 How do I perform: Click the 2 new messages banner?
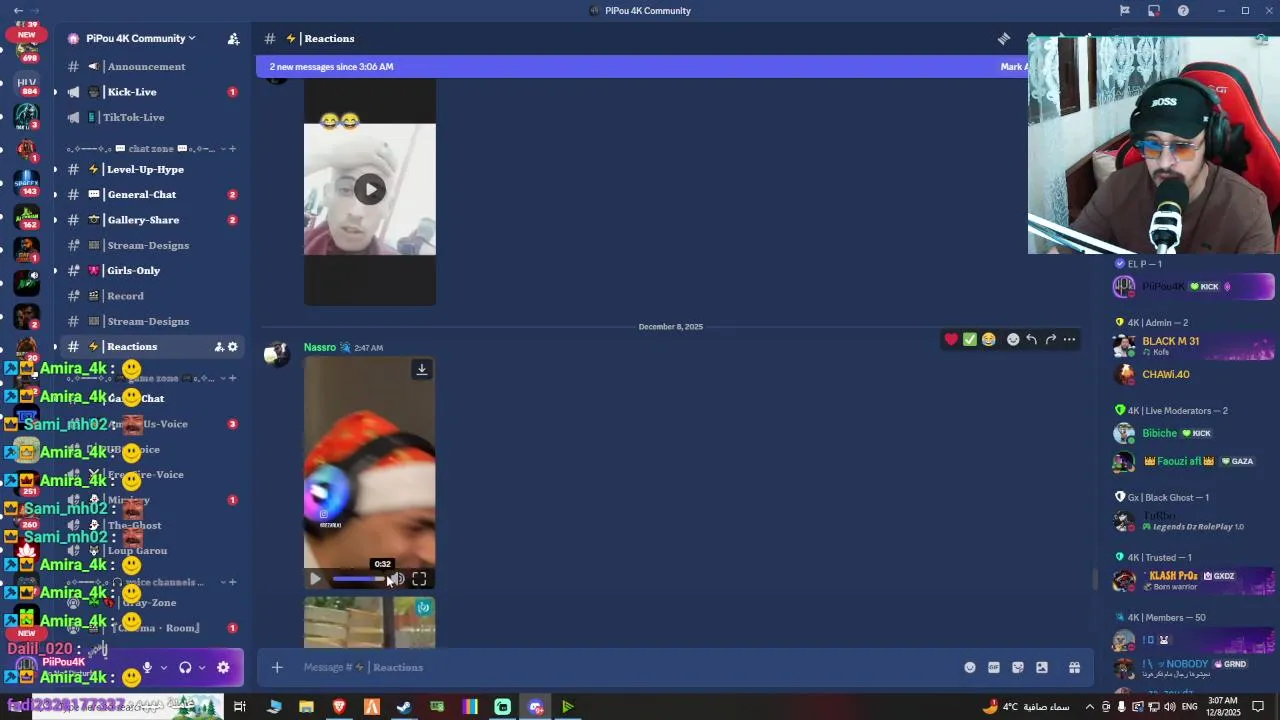[x=640, y=67]
